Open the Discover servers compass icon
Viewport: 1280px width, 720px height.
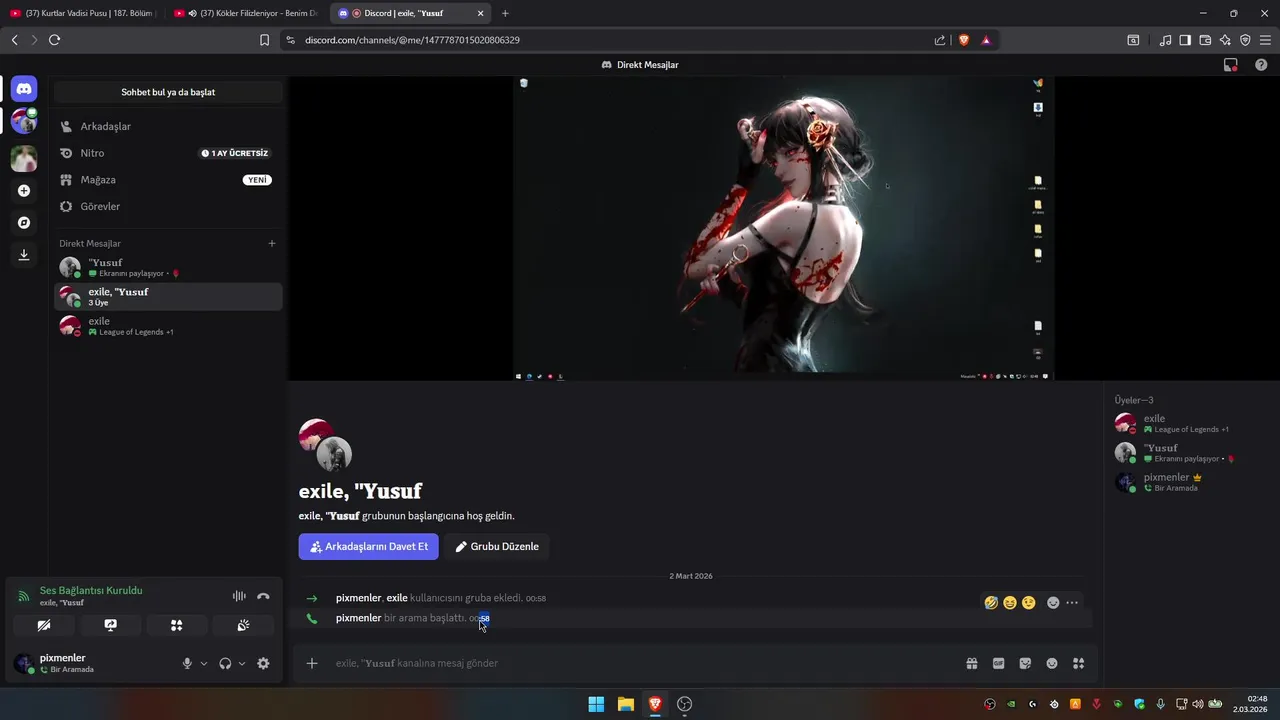click(24, 223)
